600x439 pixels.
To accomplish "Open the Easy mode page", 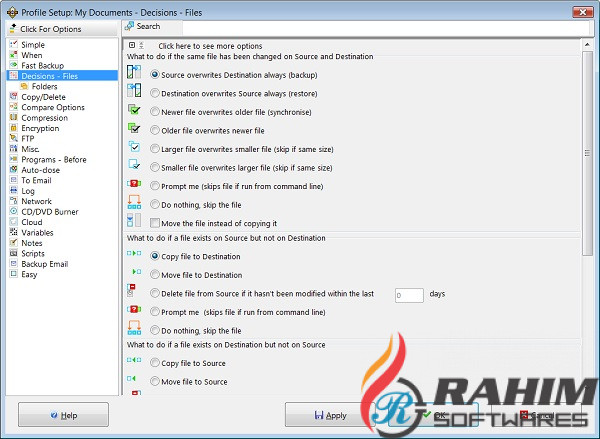I will point(29,274).
